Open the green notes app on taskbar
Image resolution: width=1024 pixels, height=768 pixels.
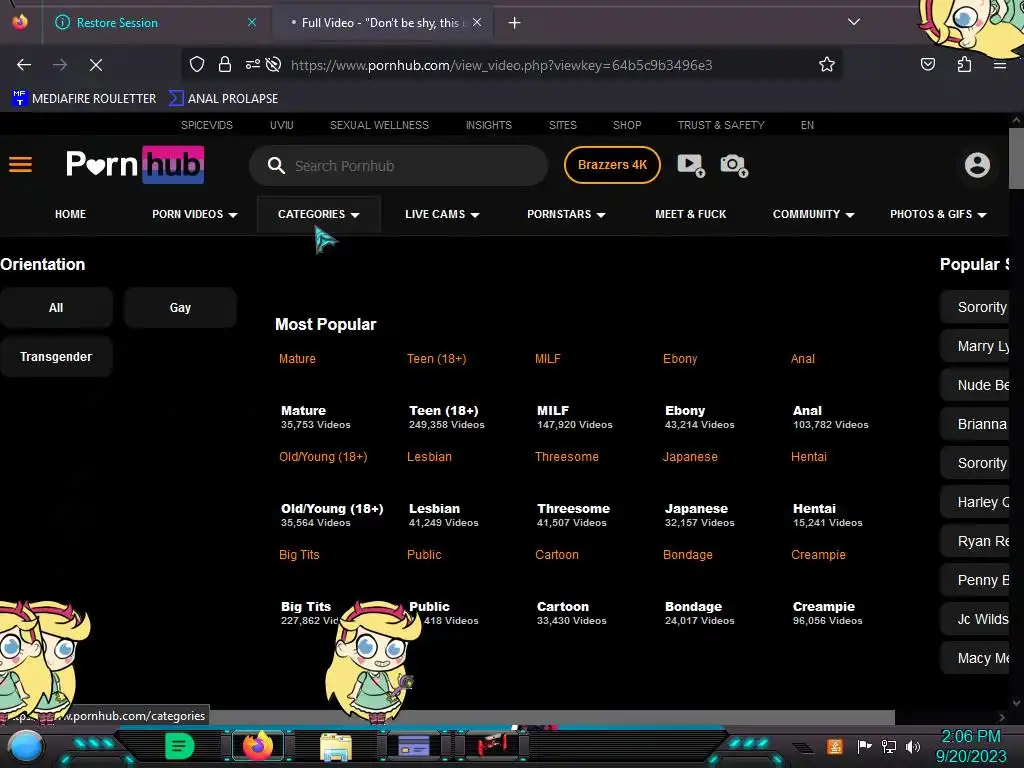coord(179,746)
